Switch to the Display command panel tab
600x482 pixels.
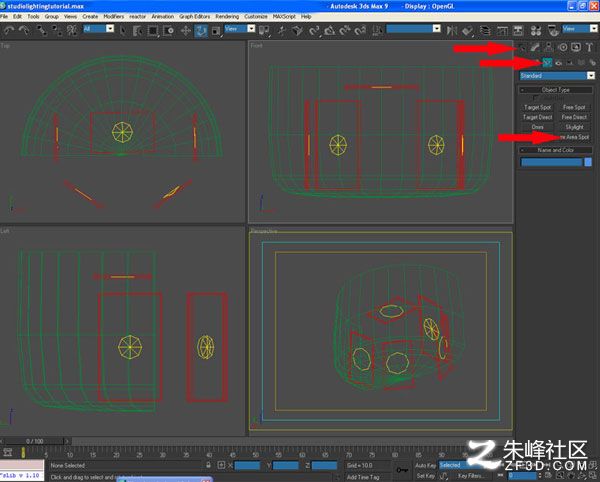click(x=576, y=47)
